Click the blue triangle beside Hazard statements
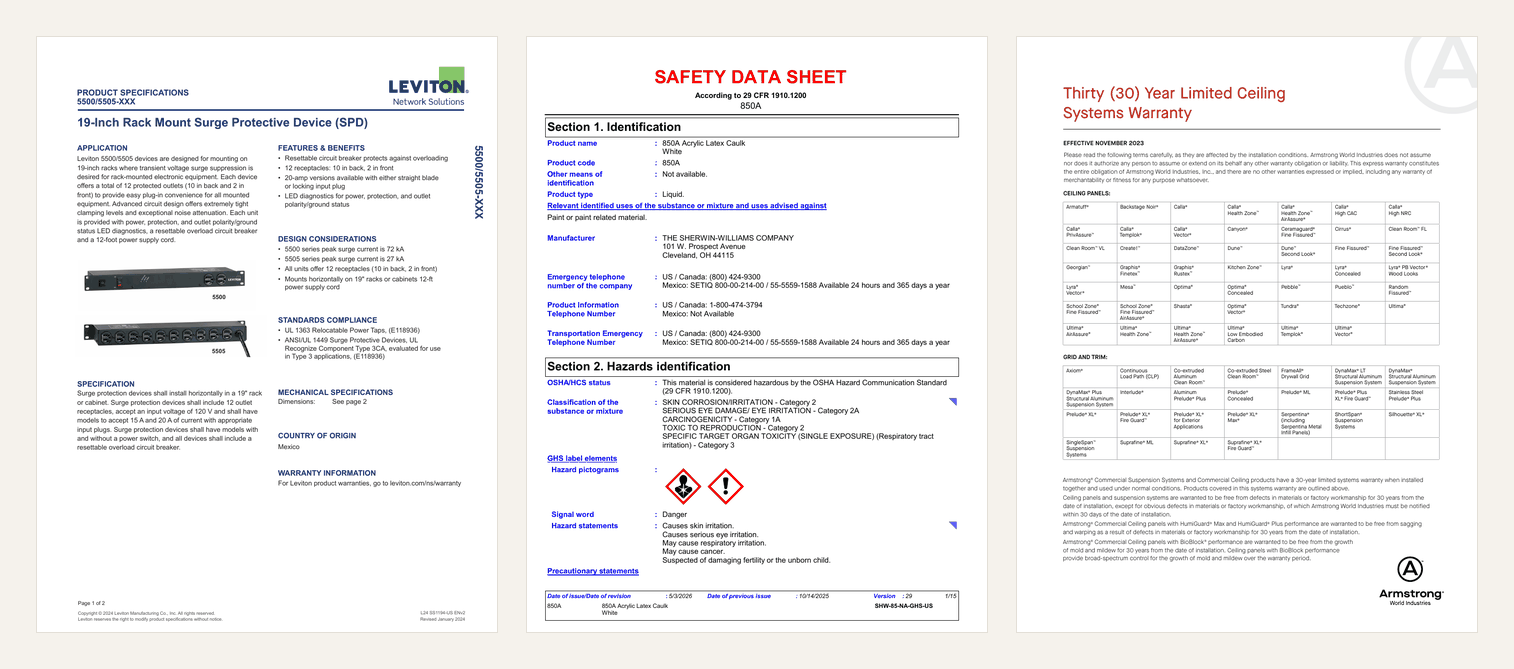 tap(953, 525)
